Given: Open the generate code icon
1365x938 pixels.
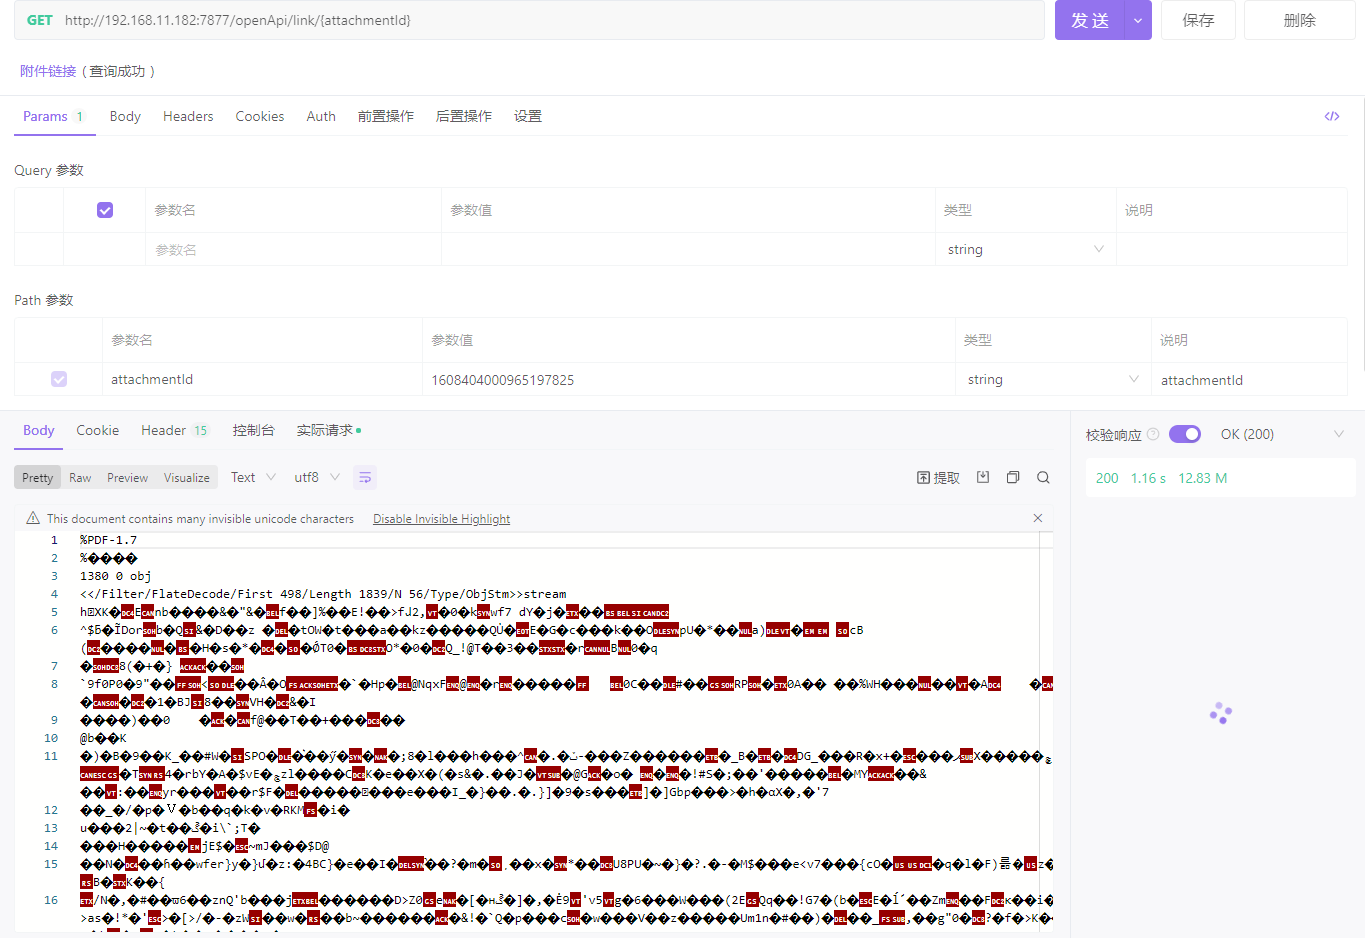Looking at the screenshot, I should click(x=1331, y=116).
